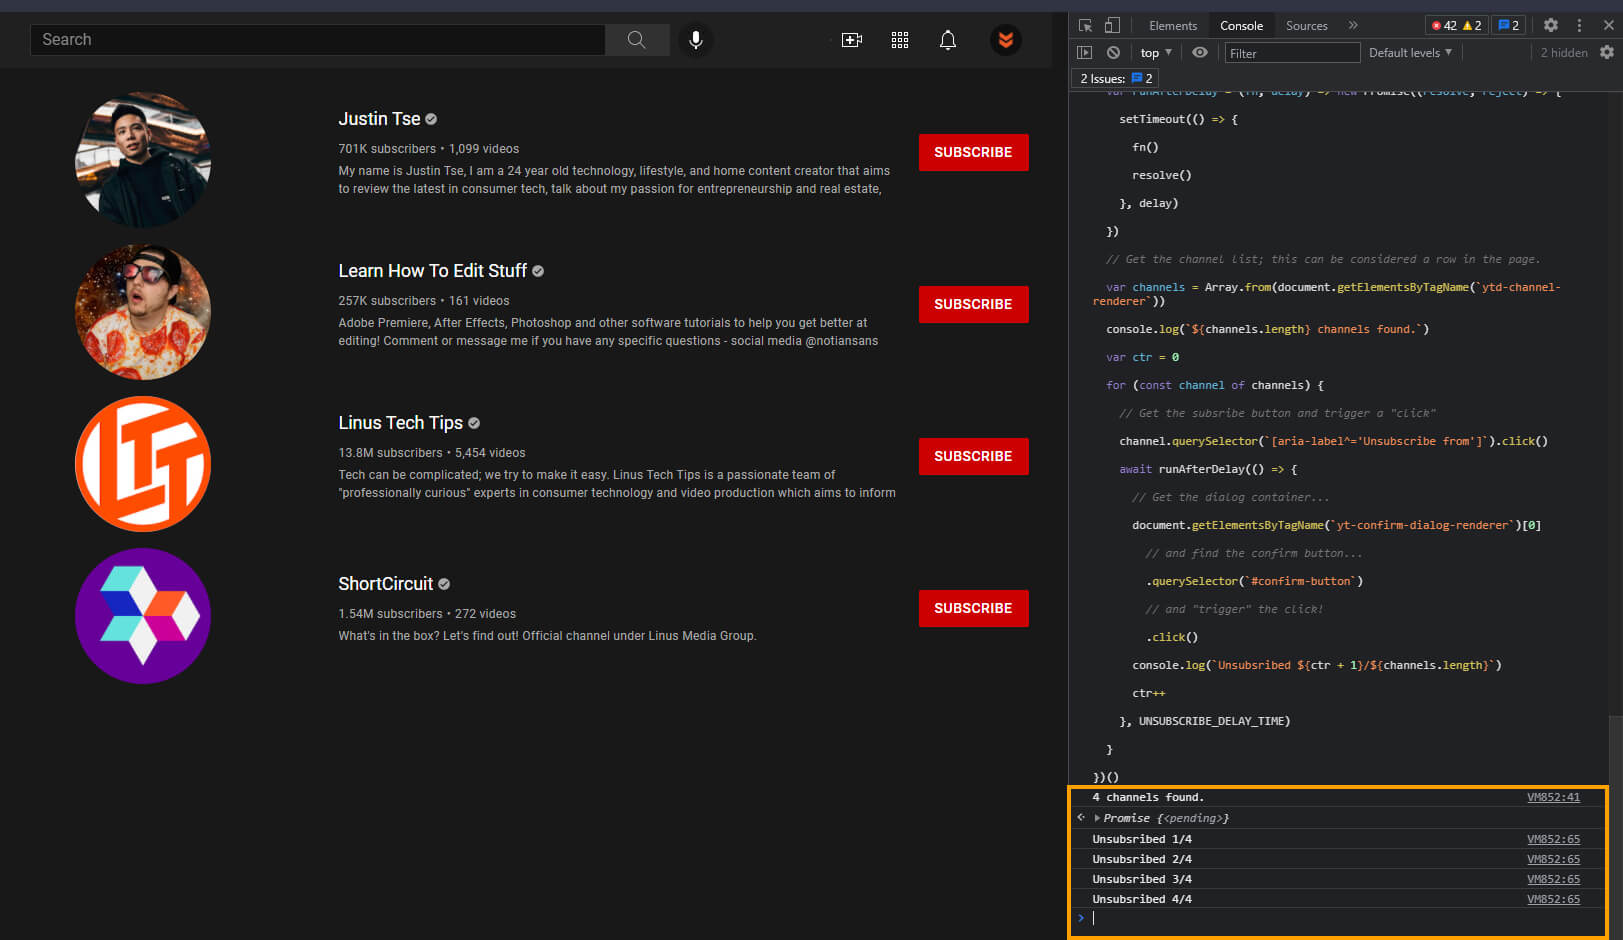The image size is (1623, 940).
Task: Open the Create video camera icon
Action: (x=852, y=40)
